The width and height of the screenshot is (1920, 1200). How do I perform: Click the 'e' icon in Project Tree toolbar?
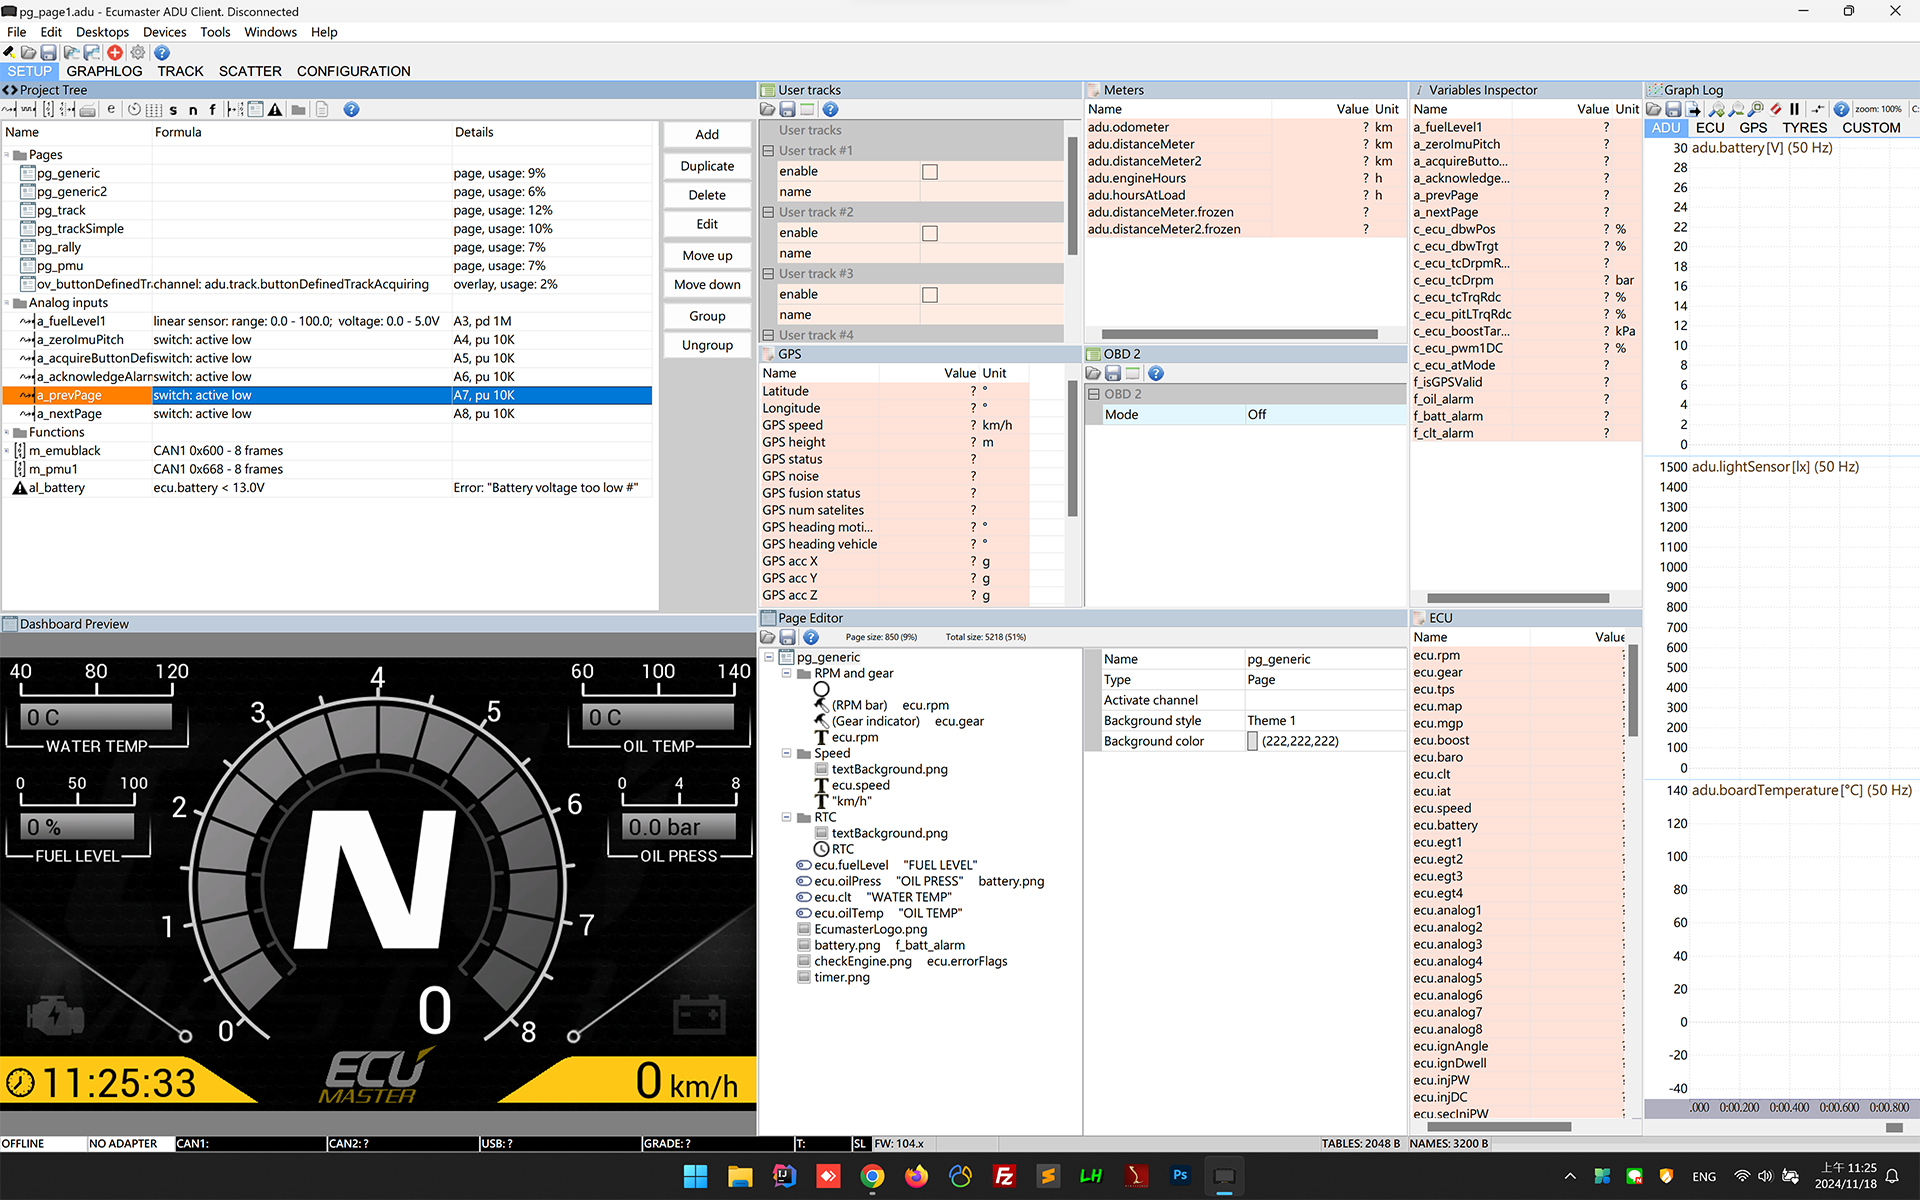click(x=111, y=110)
